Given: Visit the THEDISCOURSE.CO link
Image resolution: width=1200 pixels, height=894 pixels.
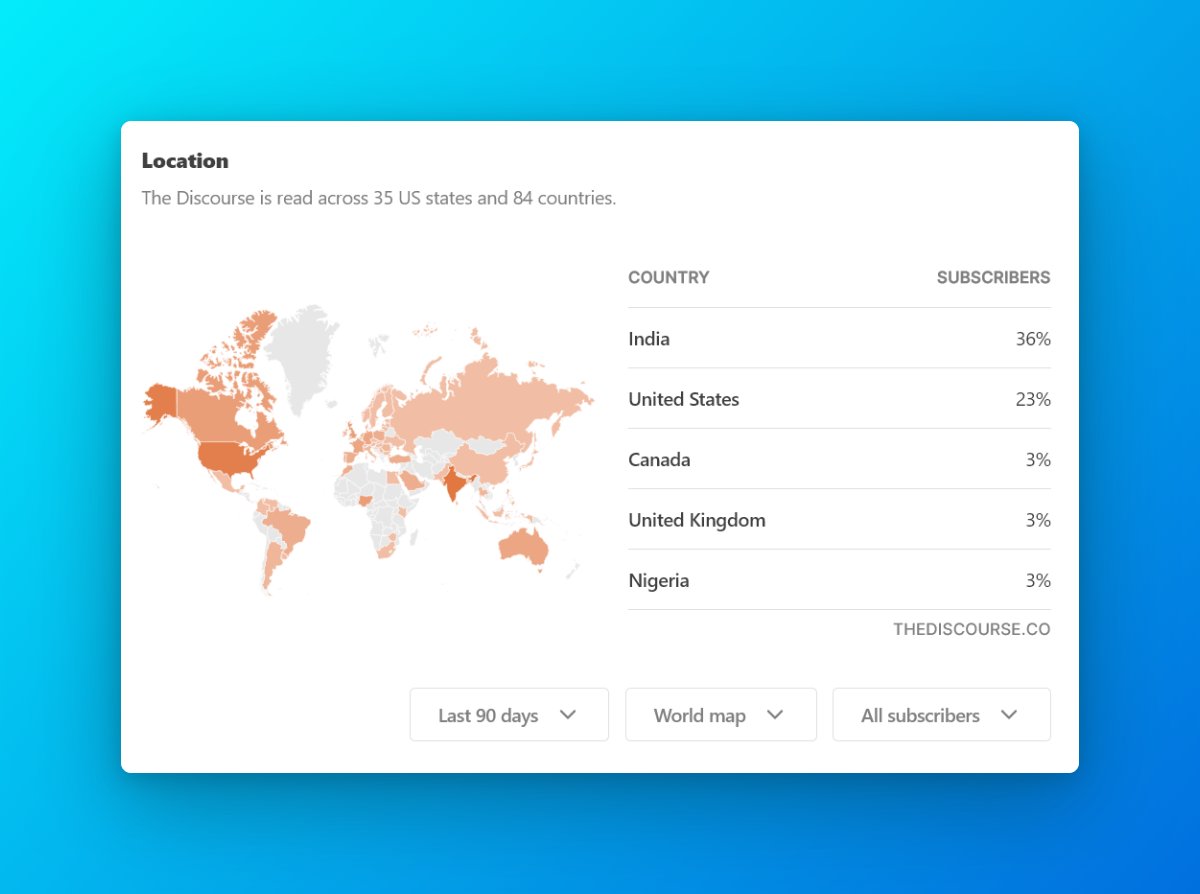Looking at the screenshot, I should [971, 629].
